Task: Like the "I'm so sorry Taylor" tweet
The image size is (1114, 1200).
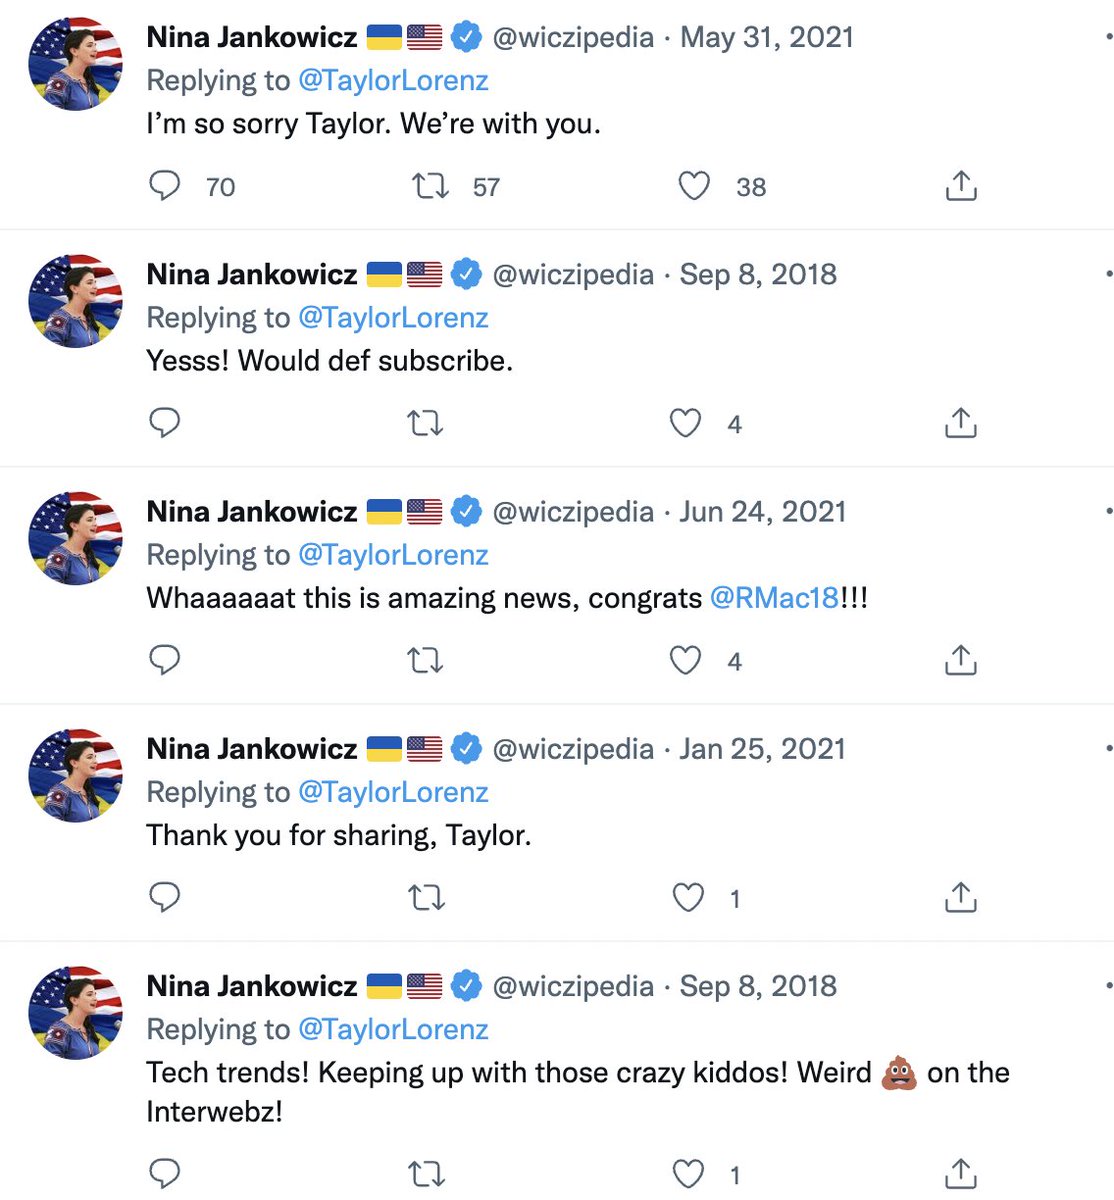Action: coord(694,186)
